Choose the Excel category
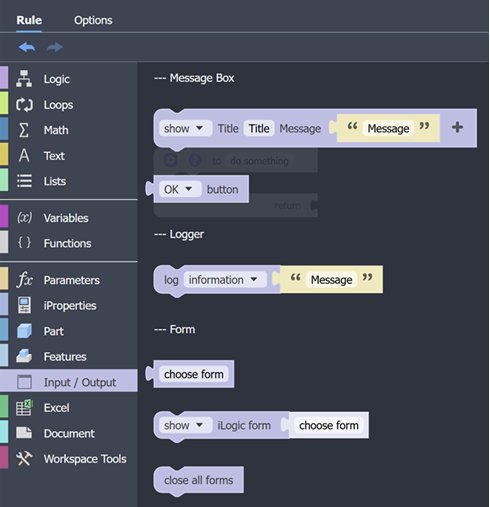This screenshot has width=490, height=507. point(69,407)
